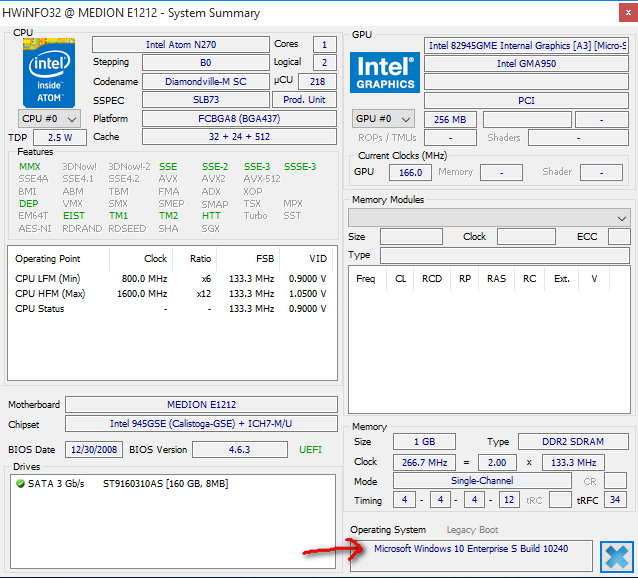Click the Intel Inside Atom CPU logo
638x578 pixels.
point(49,73)
